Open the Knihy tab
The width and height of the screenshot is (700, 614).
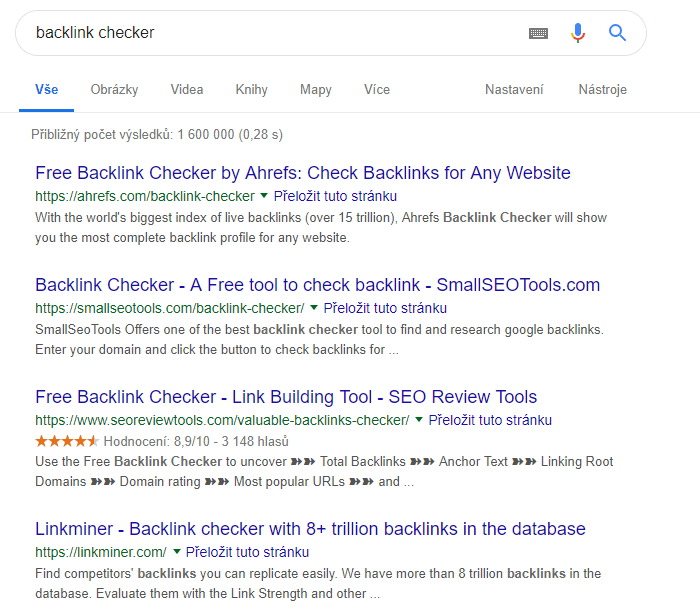(251, 90)
